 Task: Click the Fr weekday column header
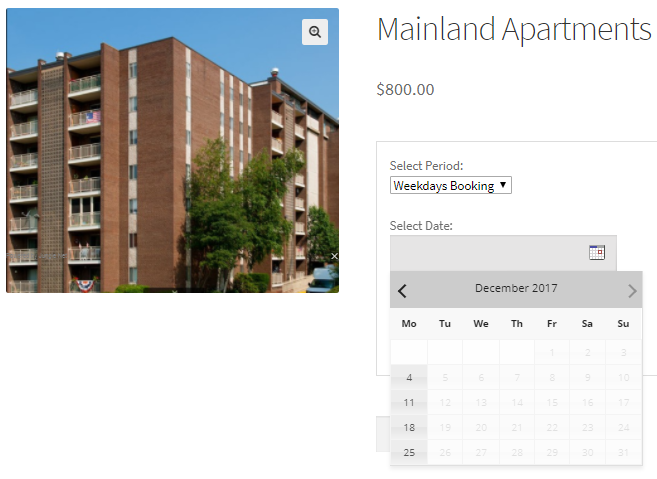(552, 324)
